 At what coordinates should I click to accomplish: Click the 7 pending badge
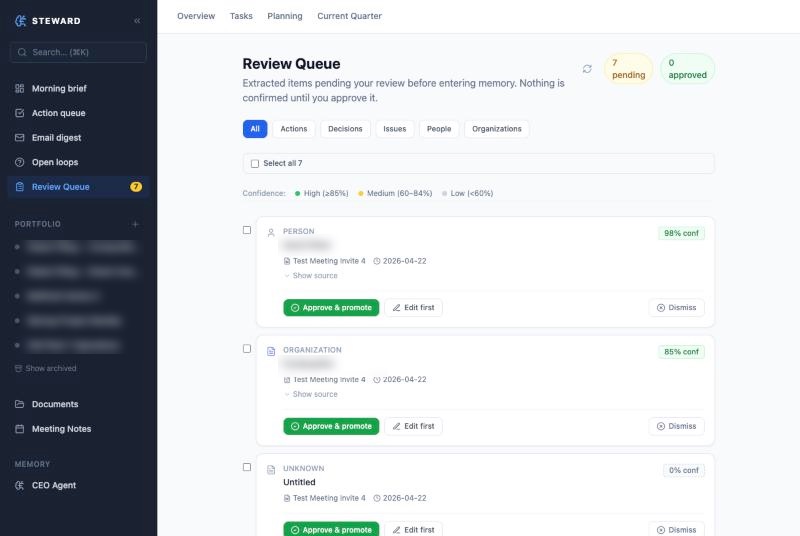coord(629,69)
